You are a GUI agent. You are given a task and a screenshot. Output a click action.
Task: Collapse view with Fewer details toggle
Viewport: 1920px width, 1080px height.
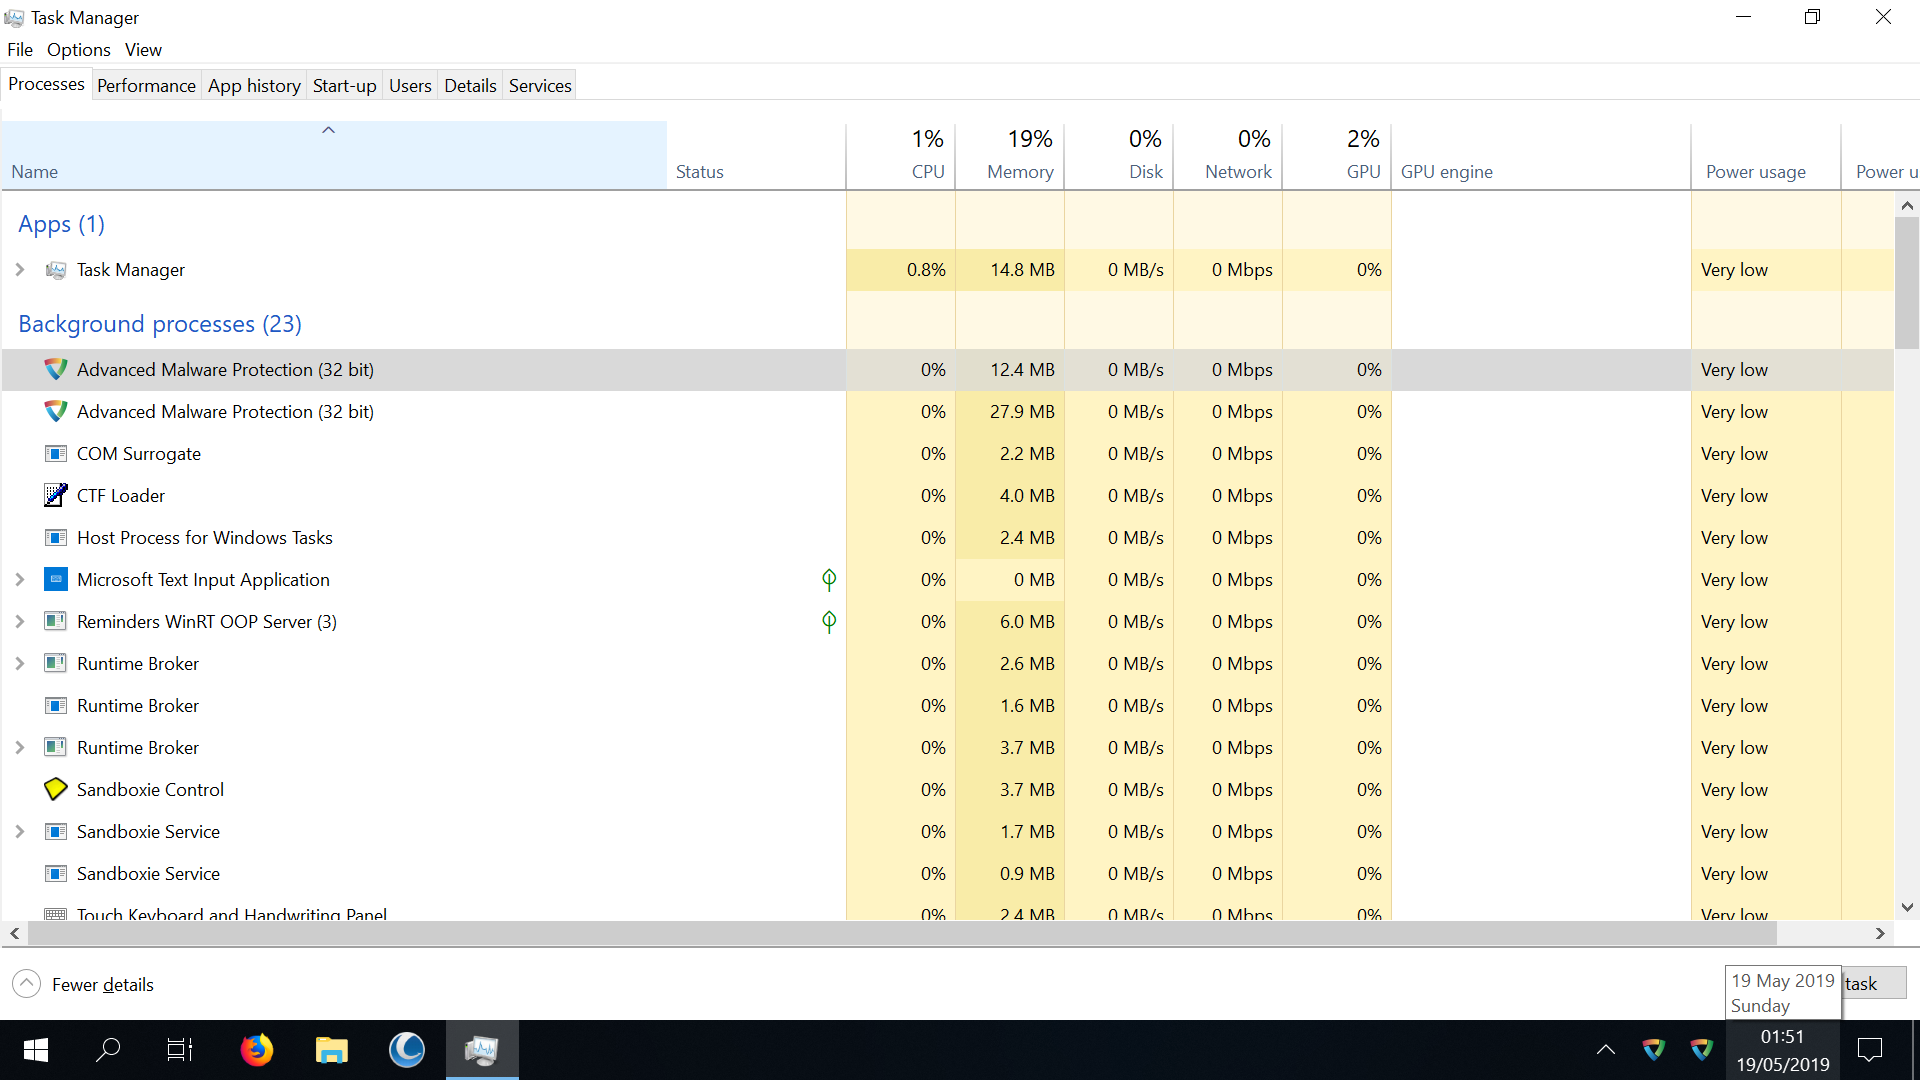tap(27, 984)
